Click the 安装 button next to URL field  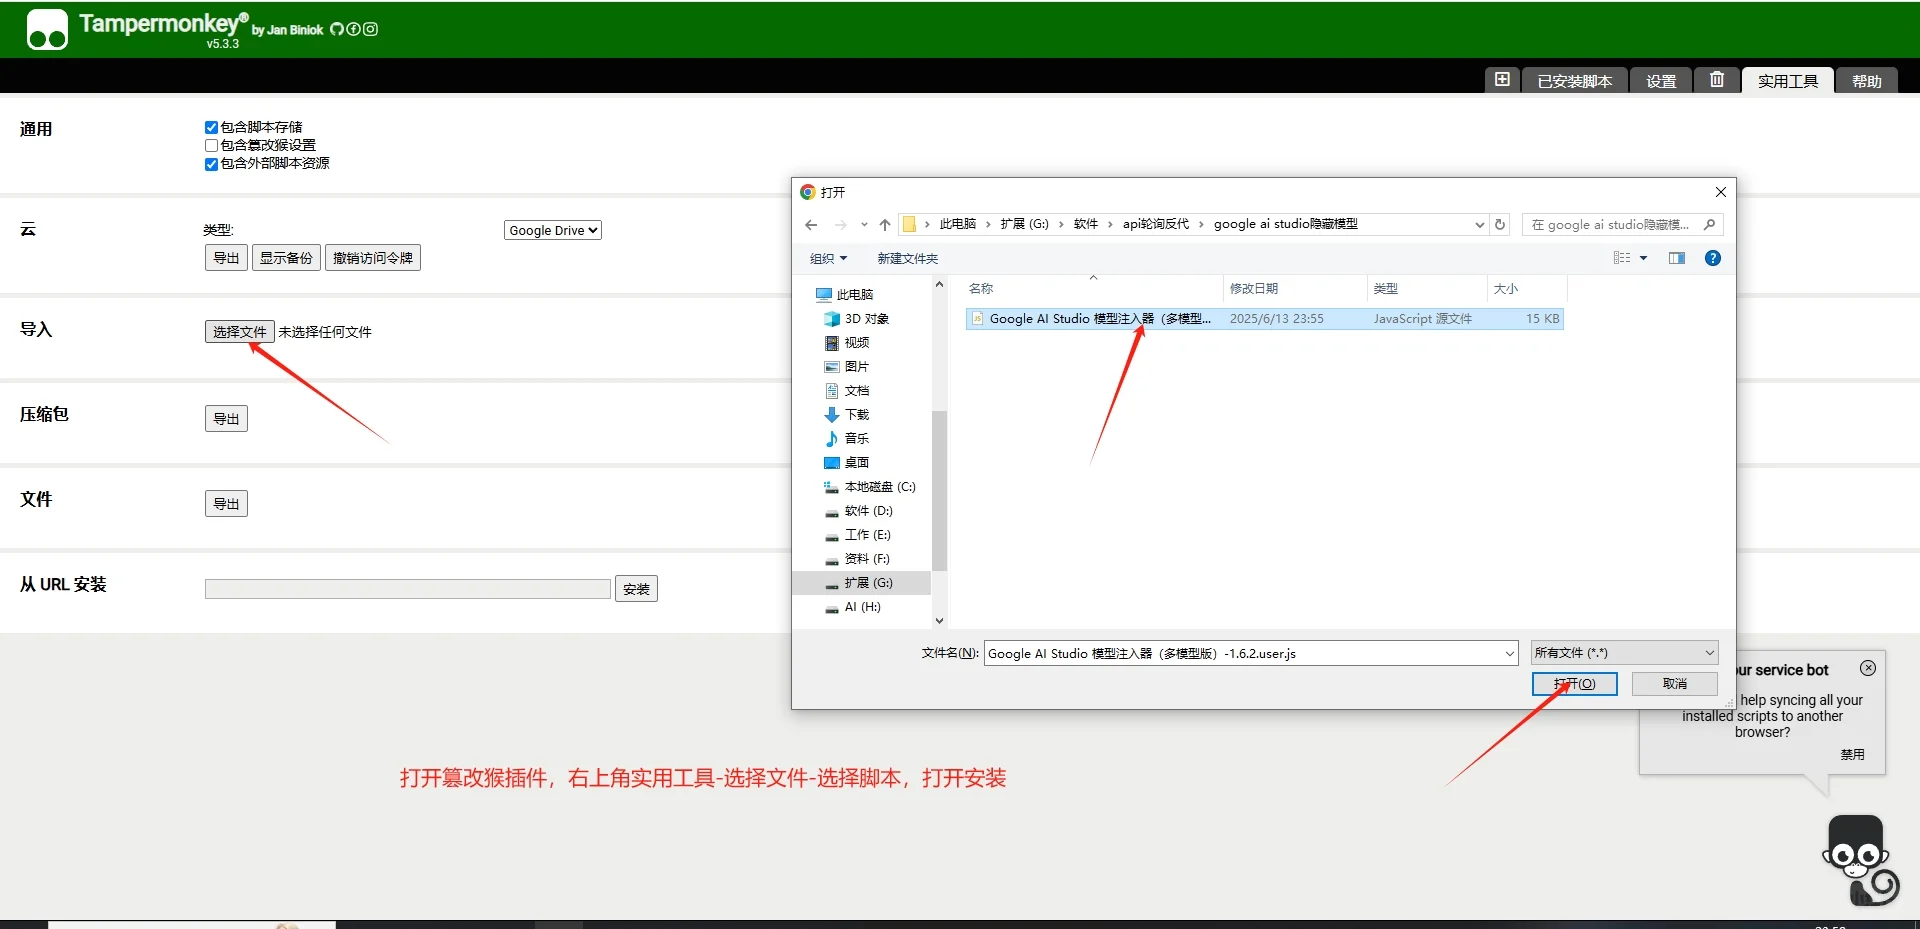636,589
